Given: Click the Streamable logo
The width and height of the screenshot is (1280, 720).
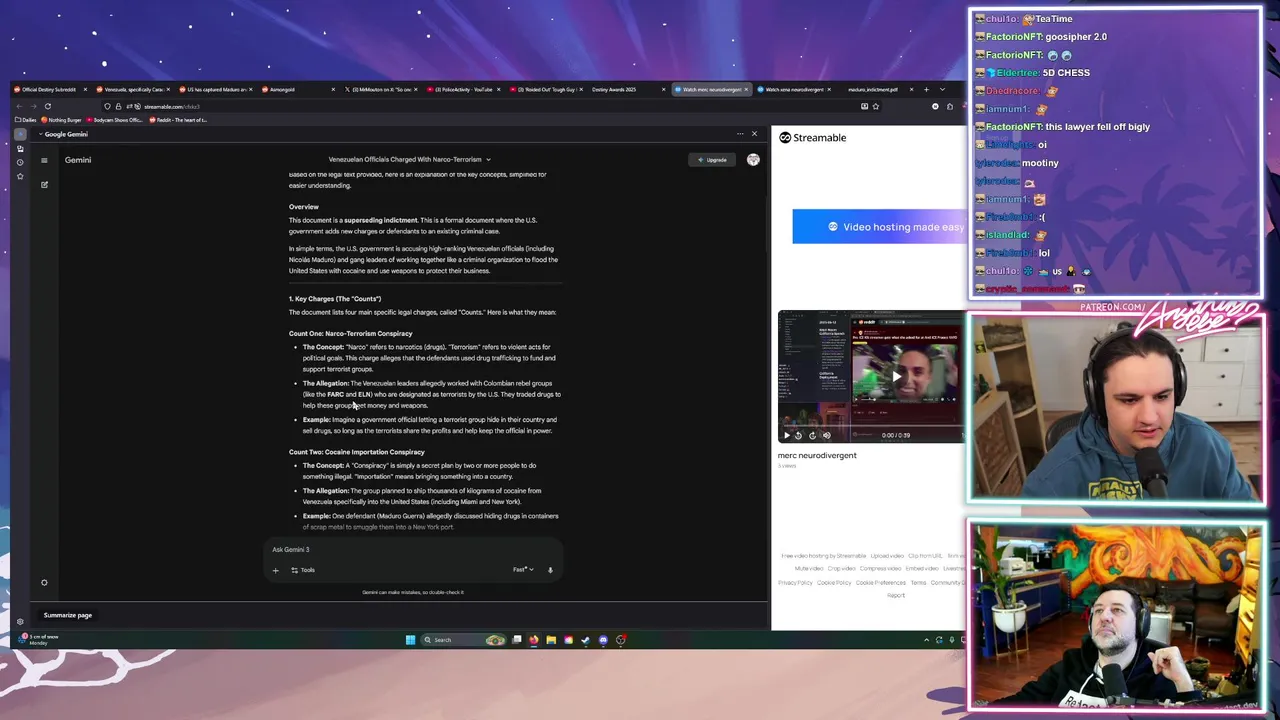Looking at the screenshot, I should [813, 138].
